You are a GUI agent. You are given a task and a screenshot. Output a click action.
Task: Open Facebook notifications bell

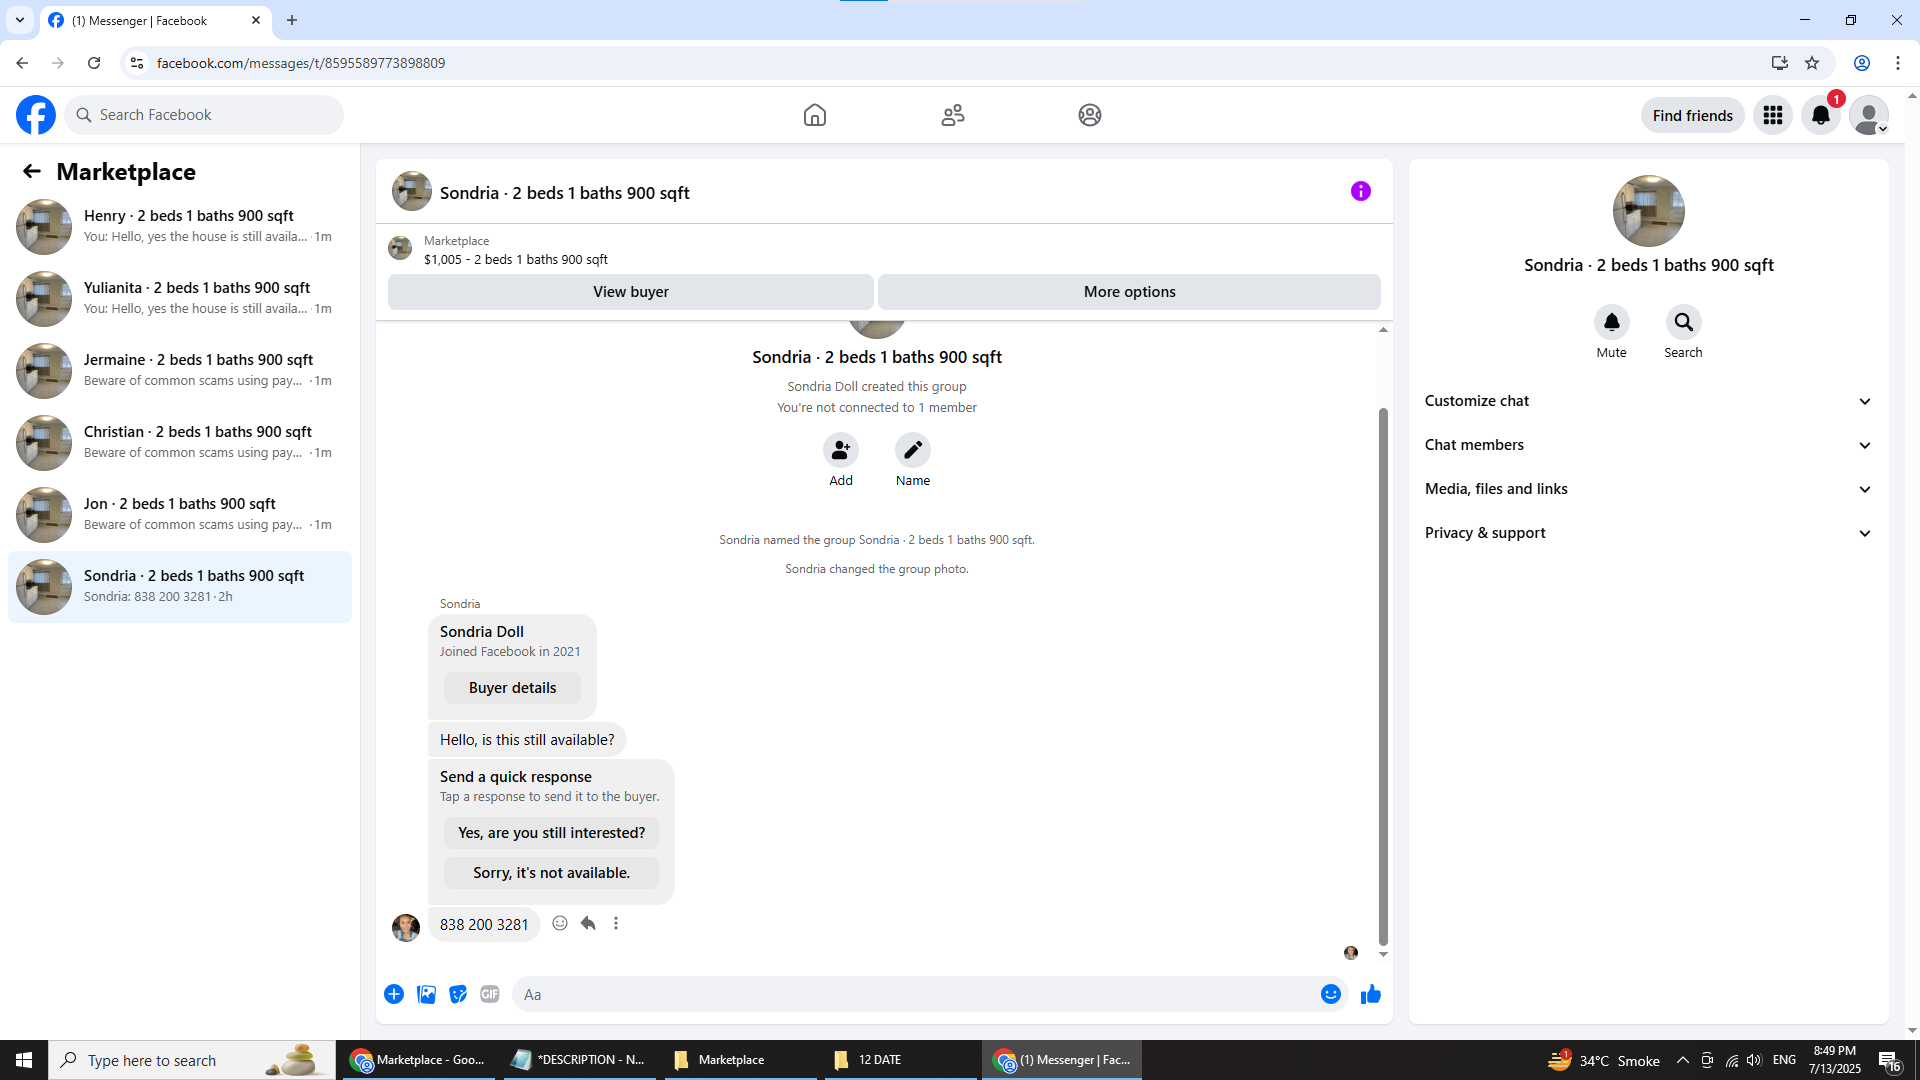tap(1820, 115)
